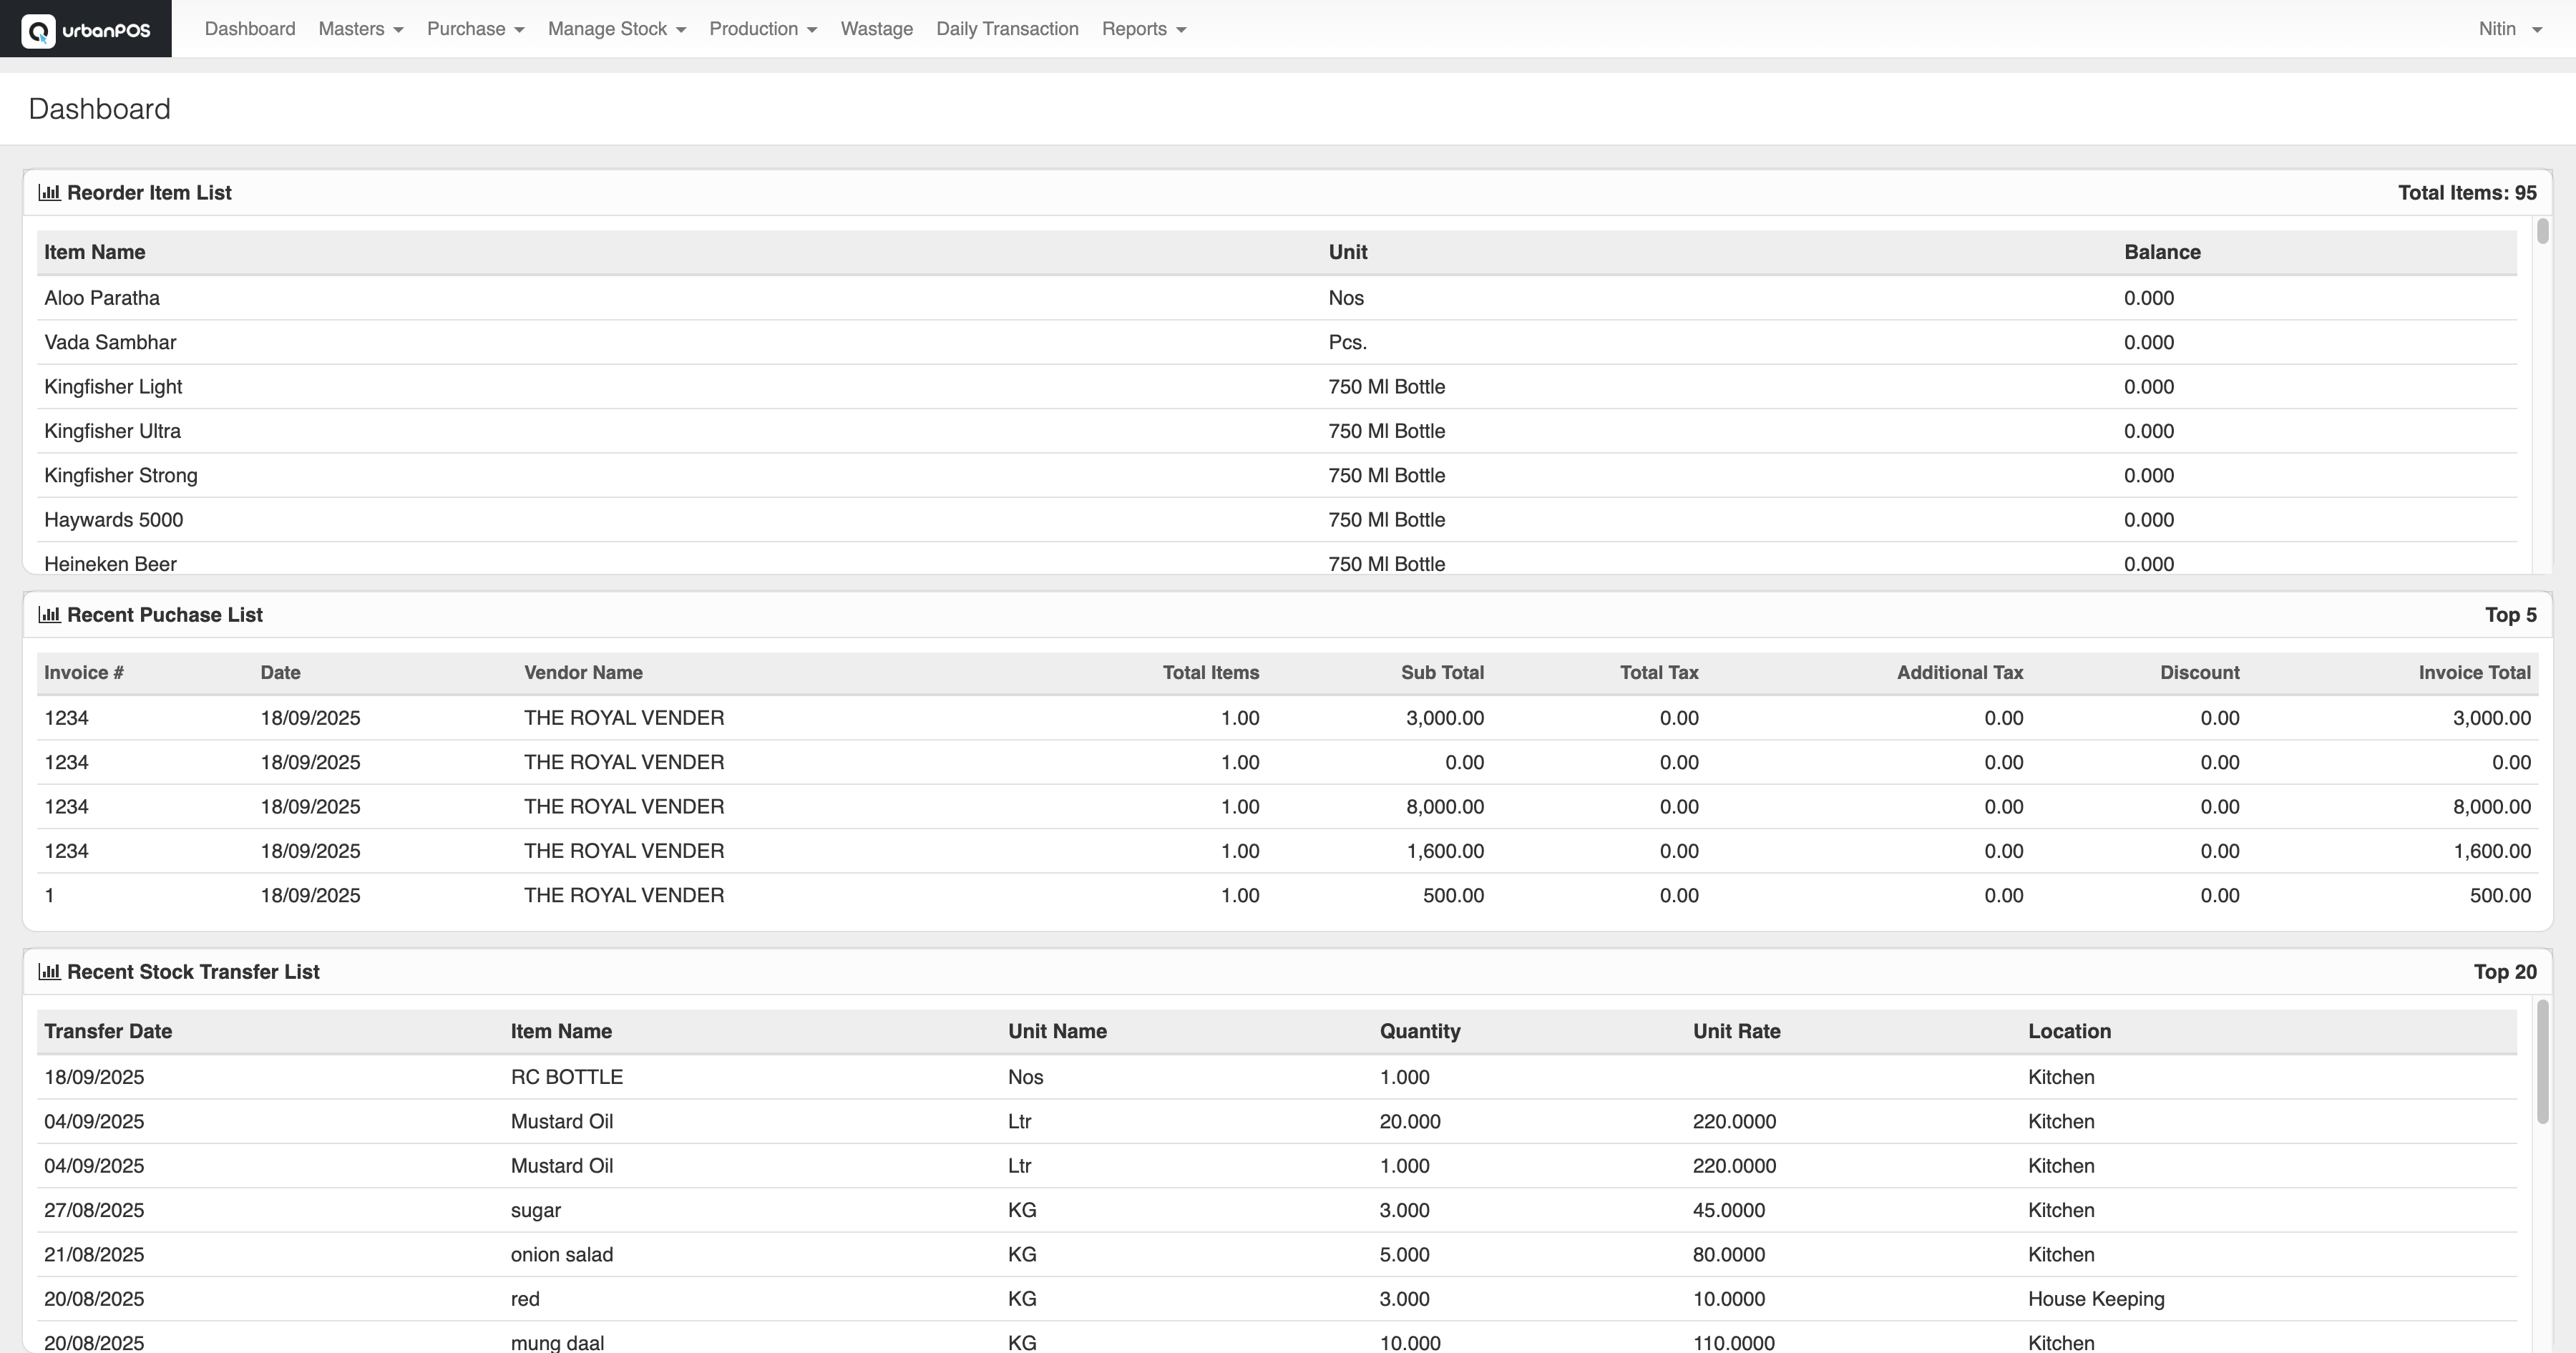Click the Quantity column header

(1419, 1031)
